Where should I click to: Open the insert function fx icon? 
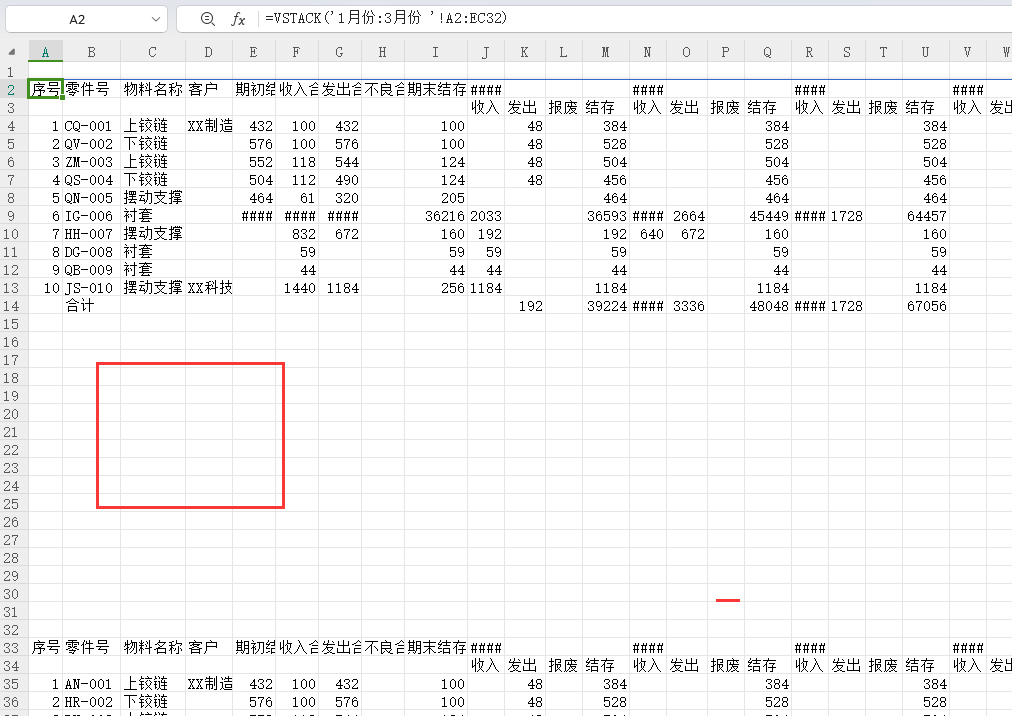click(x=238, y=19)
